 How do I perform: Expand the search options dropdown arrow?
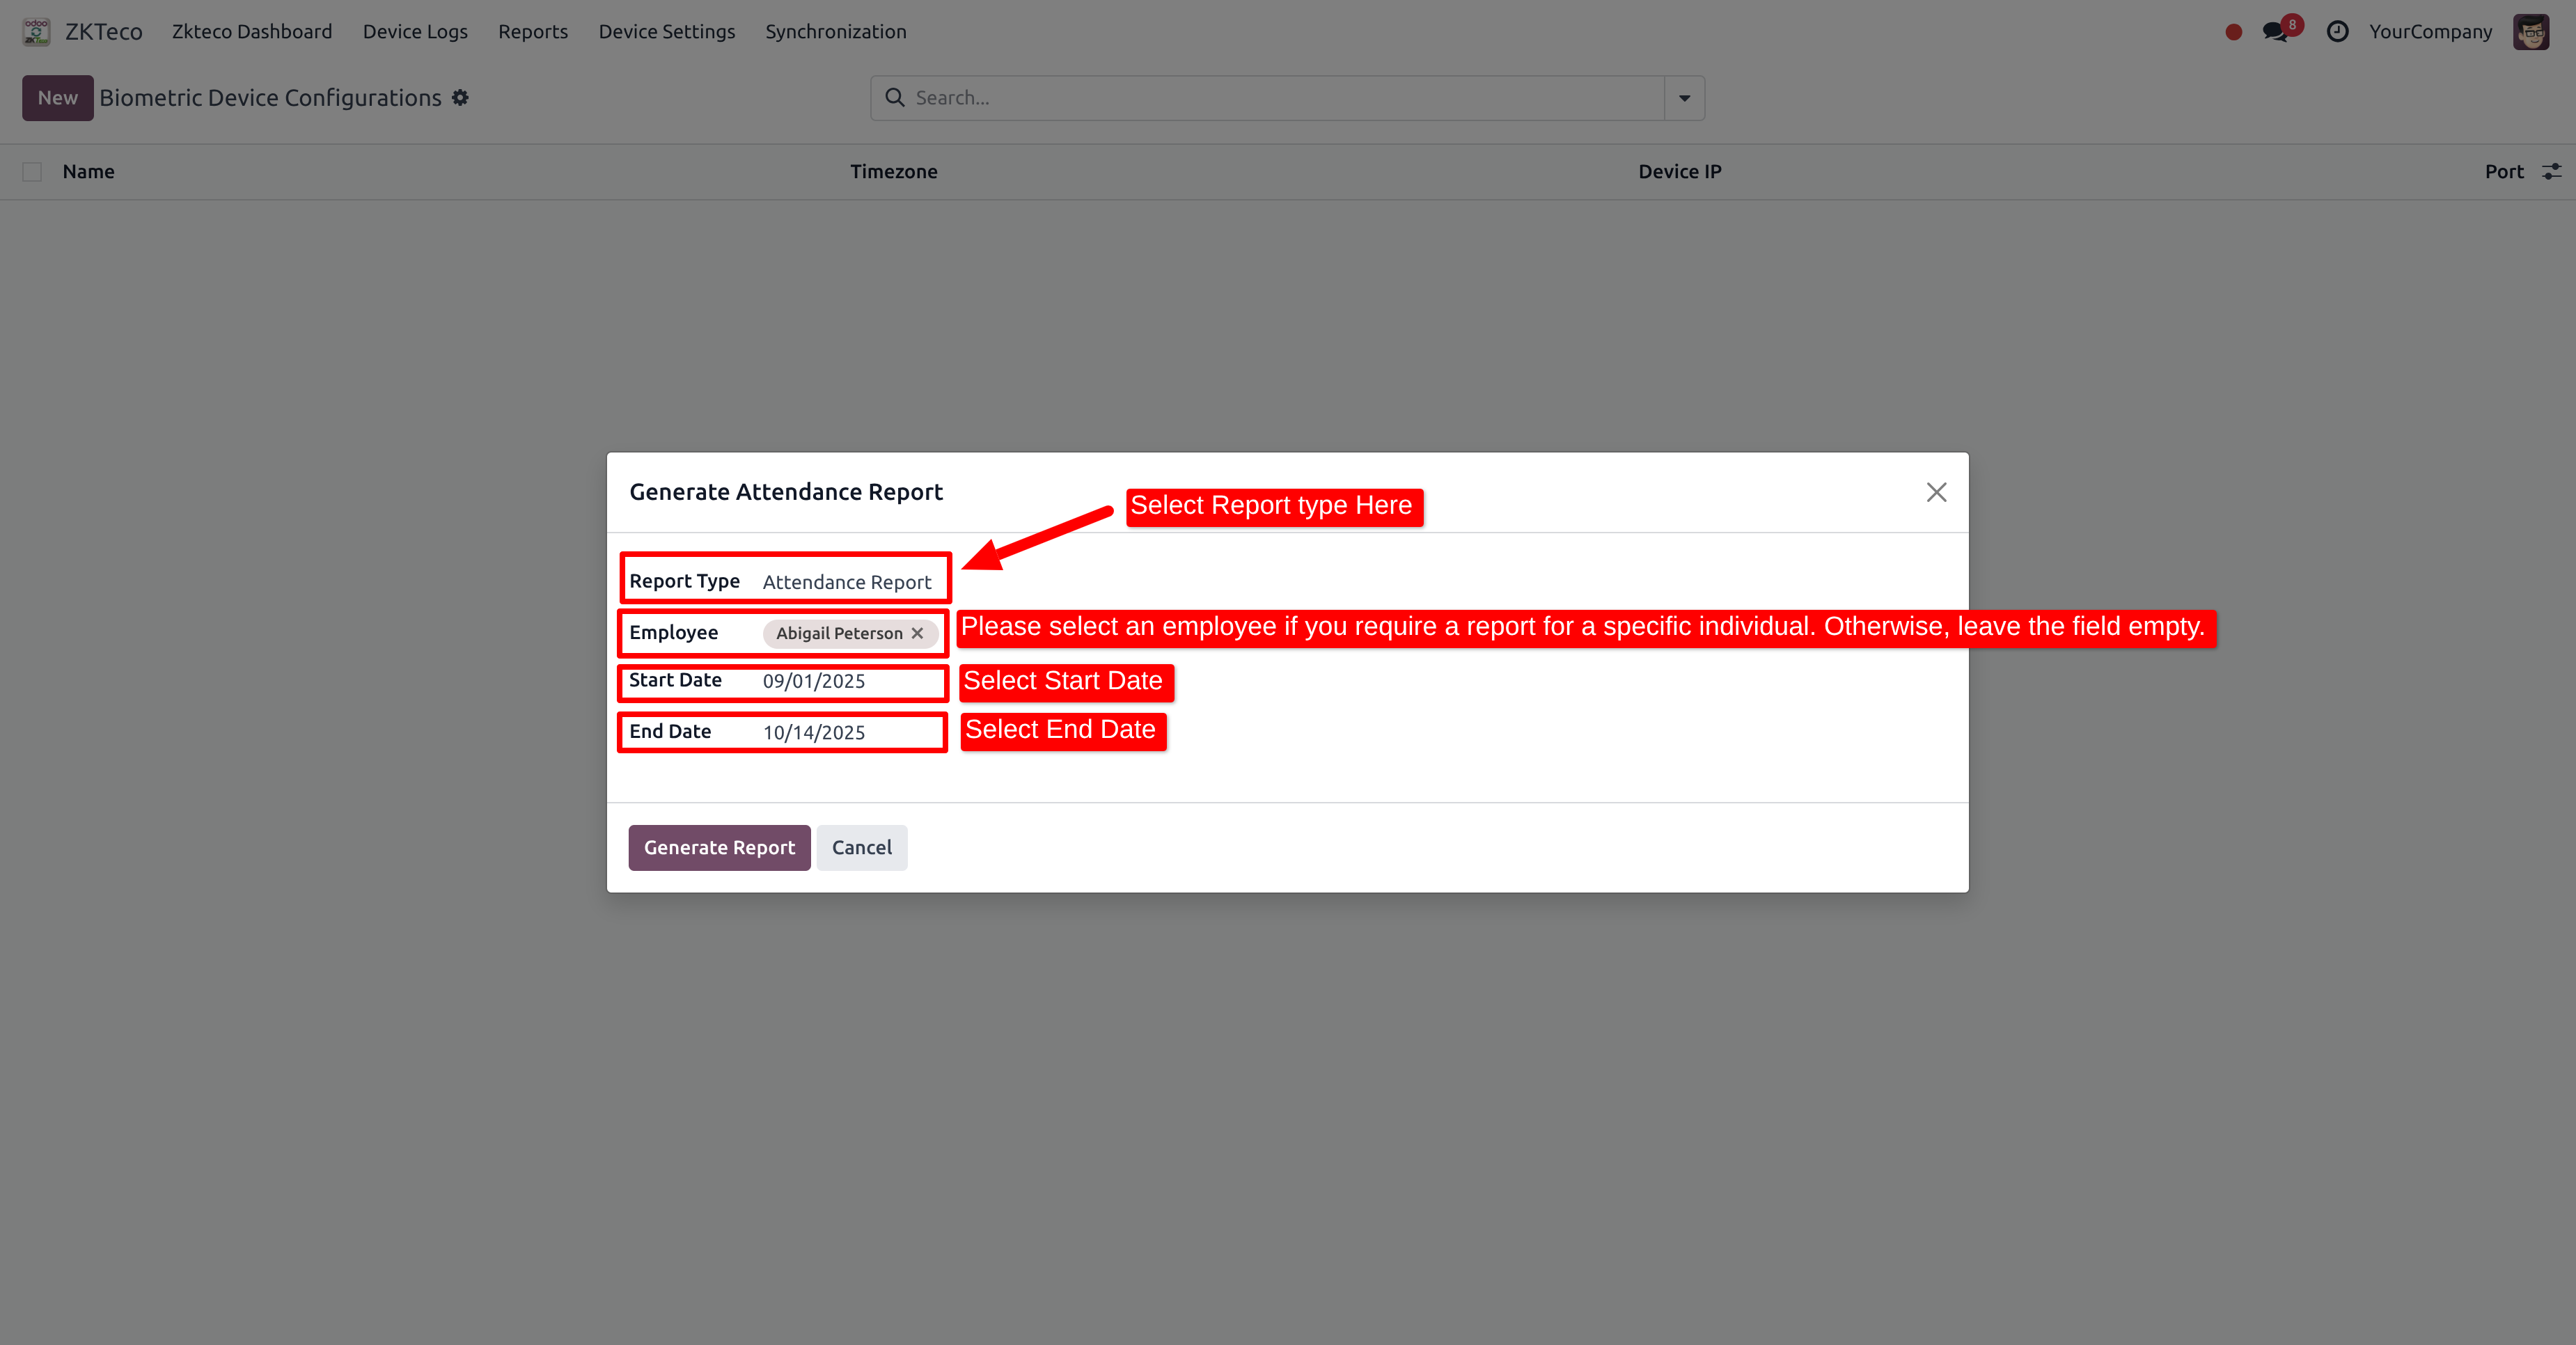point(1684,98)
